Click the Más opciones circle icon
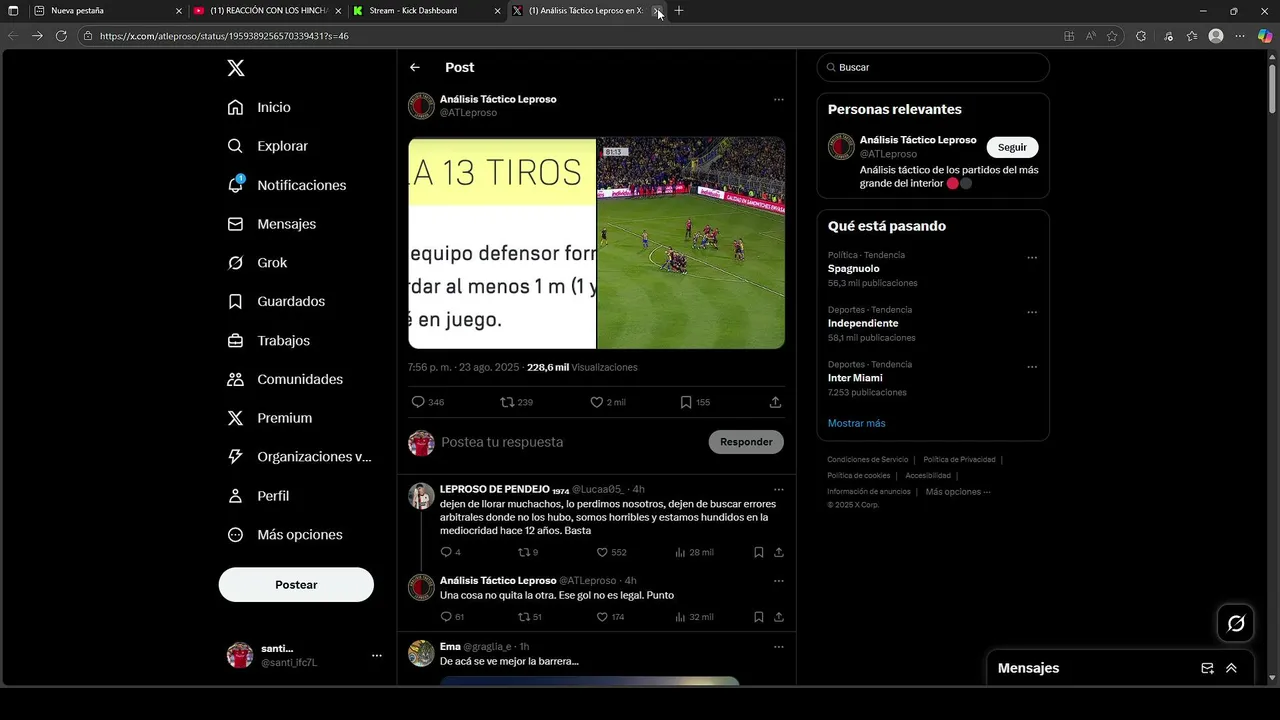Viewport: 1280px width, 720px height. 236,535
